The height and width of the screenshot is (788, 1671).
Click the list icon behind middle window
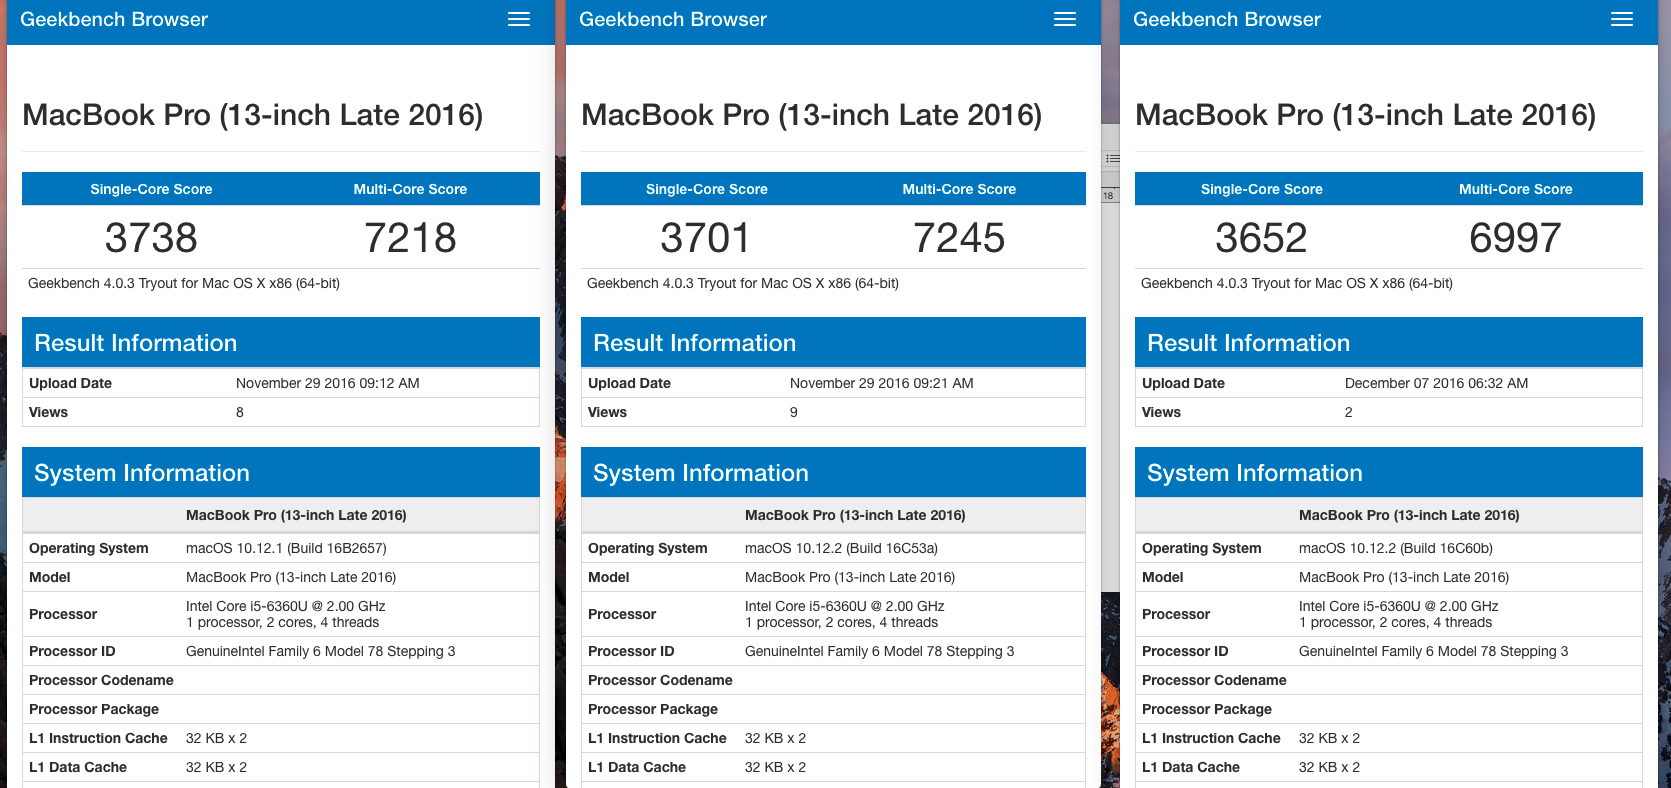[1111, 158]
